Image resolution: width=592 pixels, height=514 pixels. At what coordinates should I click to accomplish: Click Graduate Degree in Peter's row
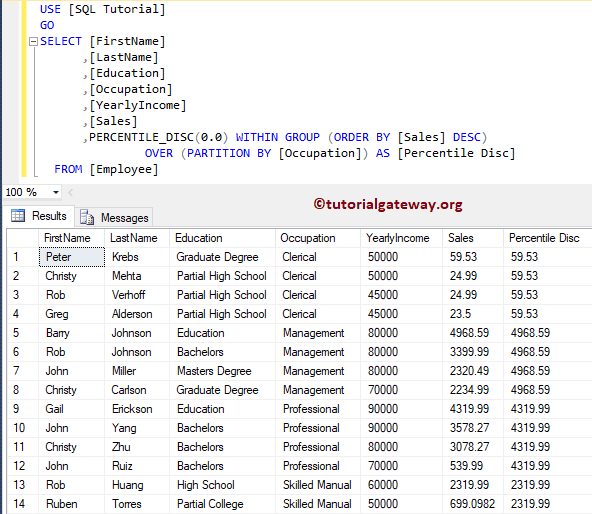click(222, 257)
